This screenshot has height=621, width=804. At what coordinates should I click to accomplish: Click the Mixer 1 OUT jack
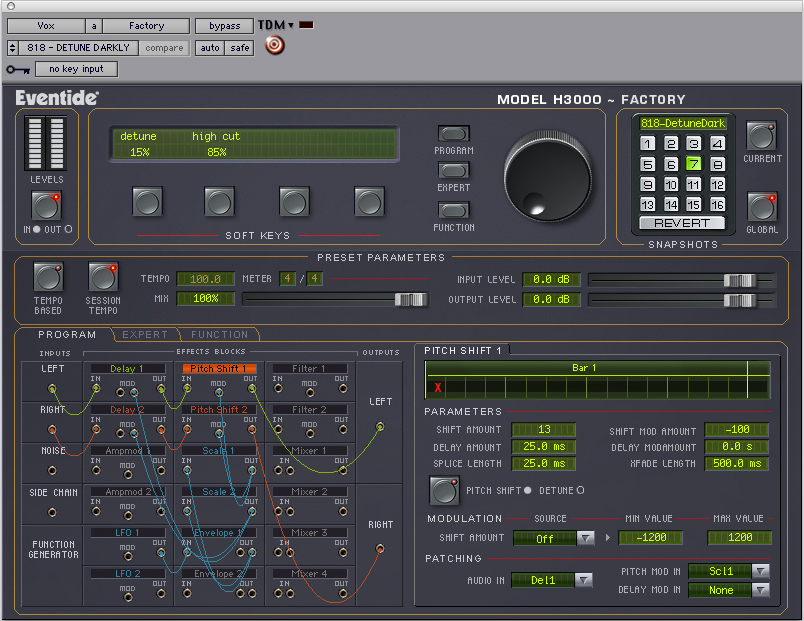tap(343, 470)
